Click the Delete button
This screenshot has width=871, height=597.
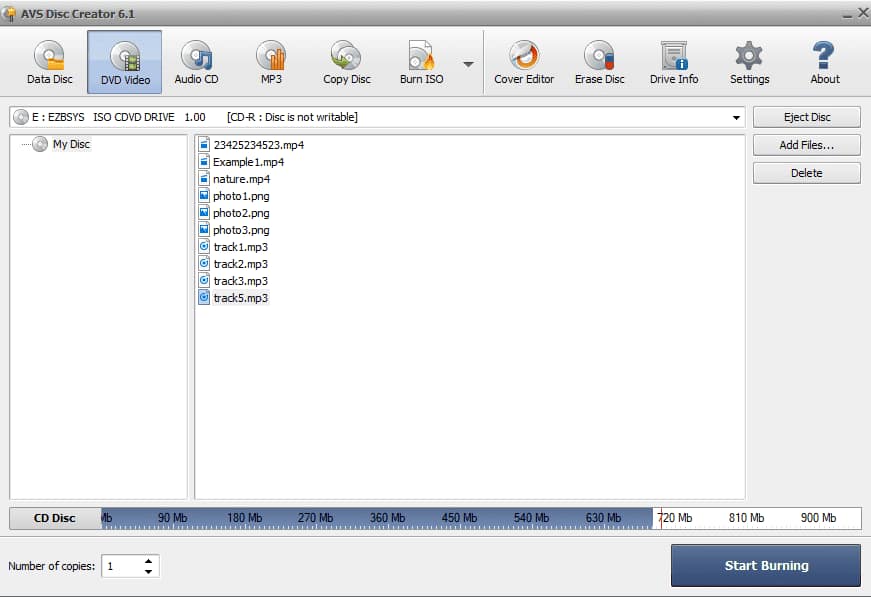pyautogui.click(x=807, y=173)
